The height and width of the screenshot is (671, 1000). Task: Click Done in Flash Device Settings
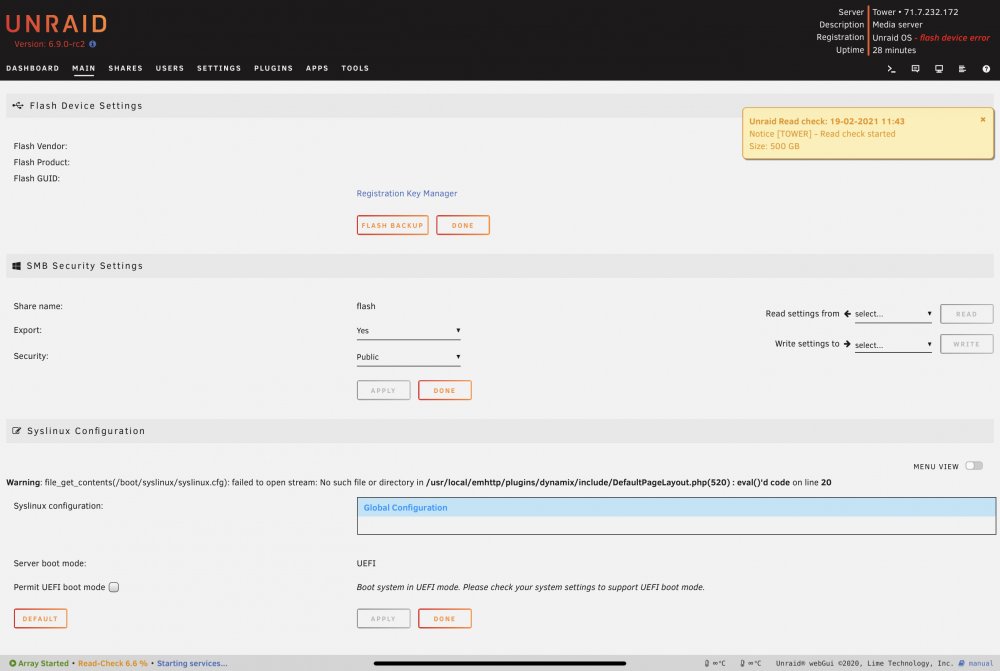pyautogui.click(x=463, y=225)
